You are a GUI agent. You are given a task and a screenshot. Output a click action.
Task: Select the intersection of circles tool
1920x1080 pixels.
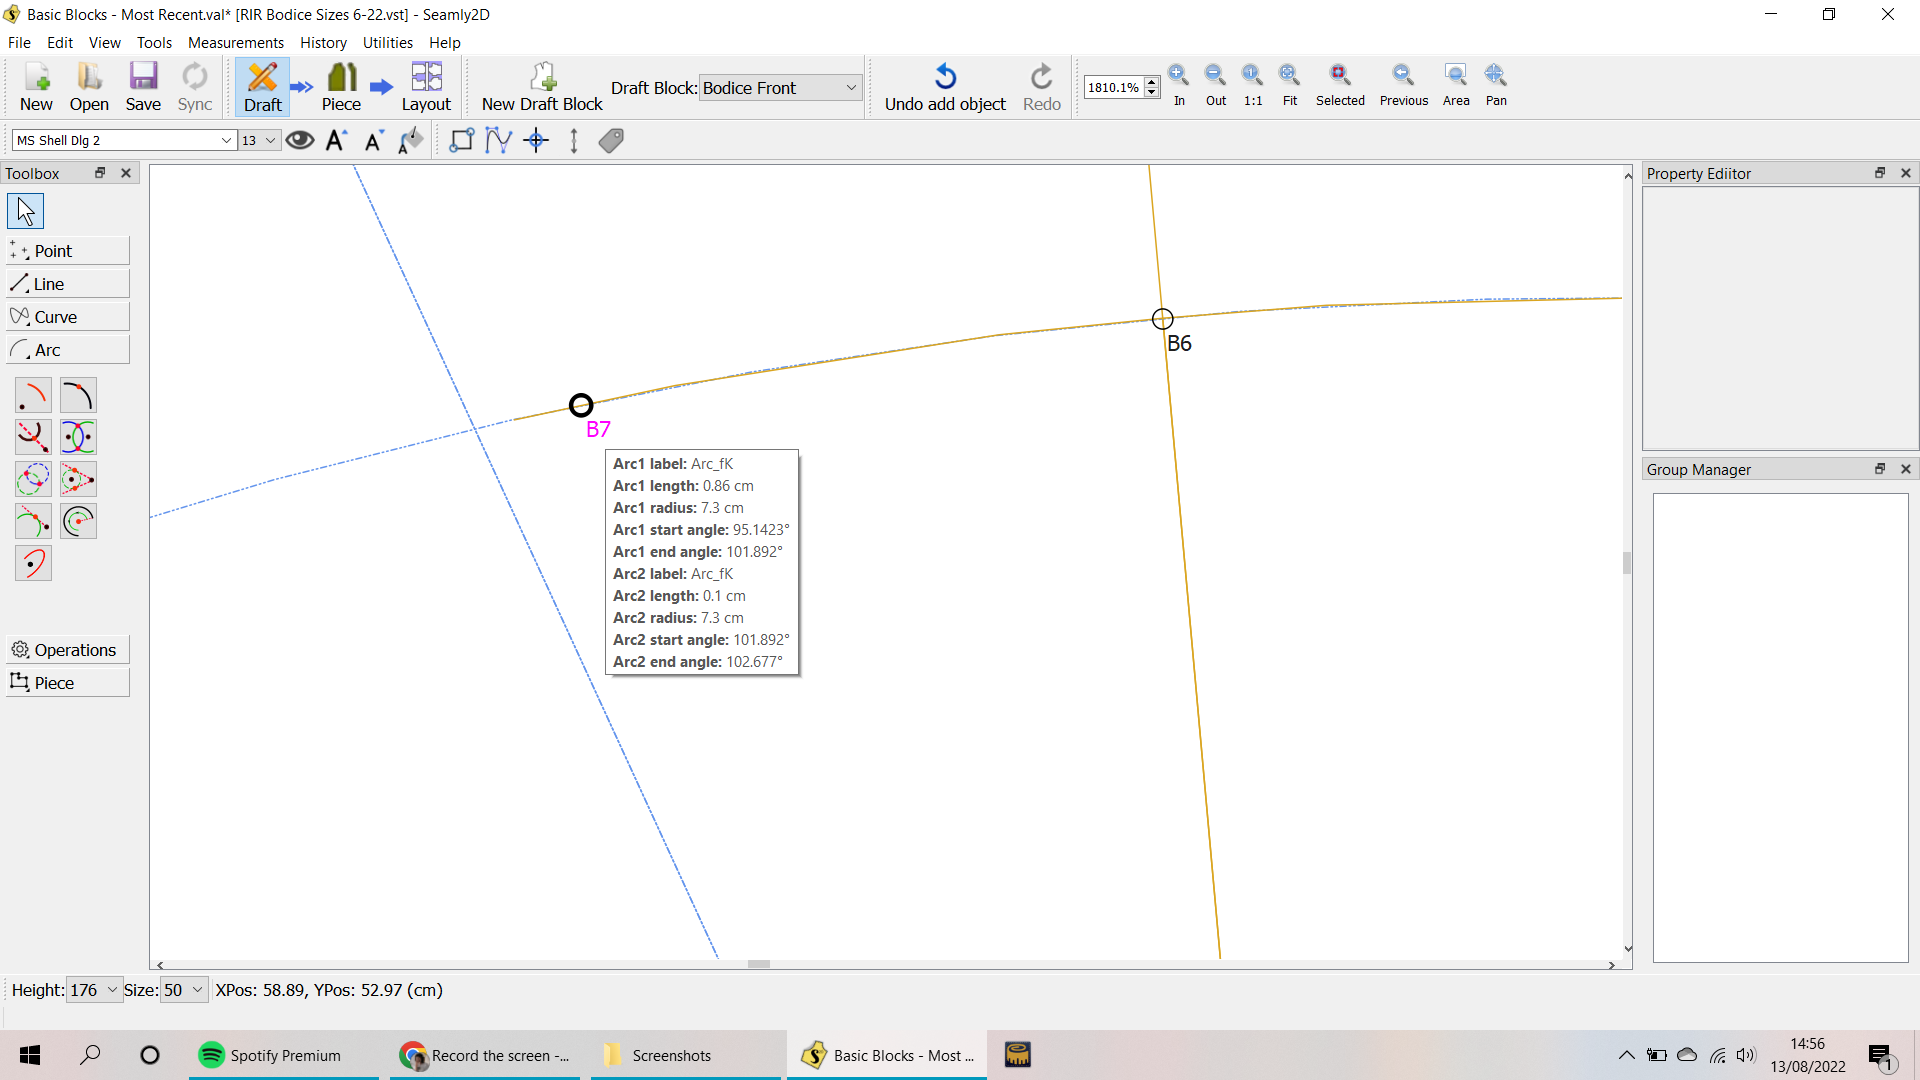[x=33, y=480]
